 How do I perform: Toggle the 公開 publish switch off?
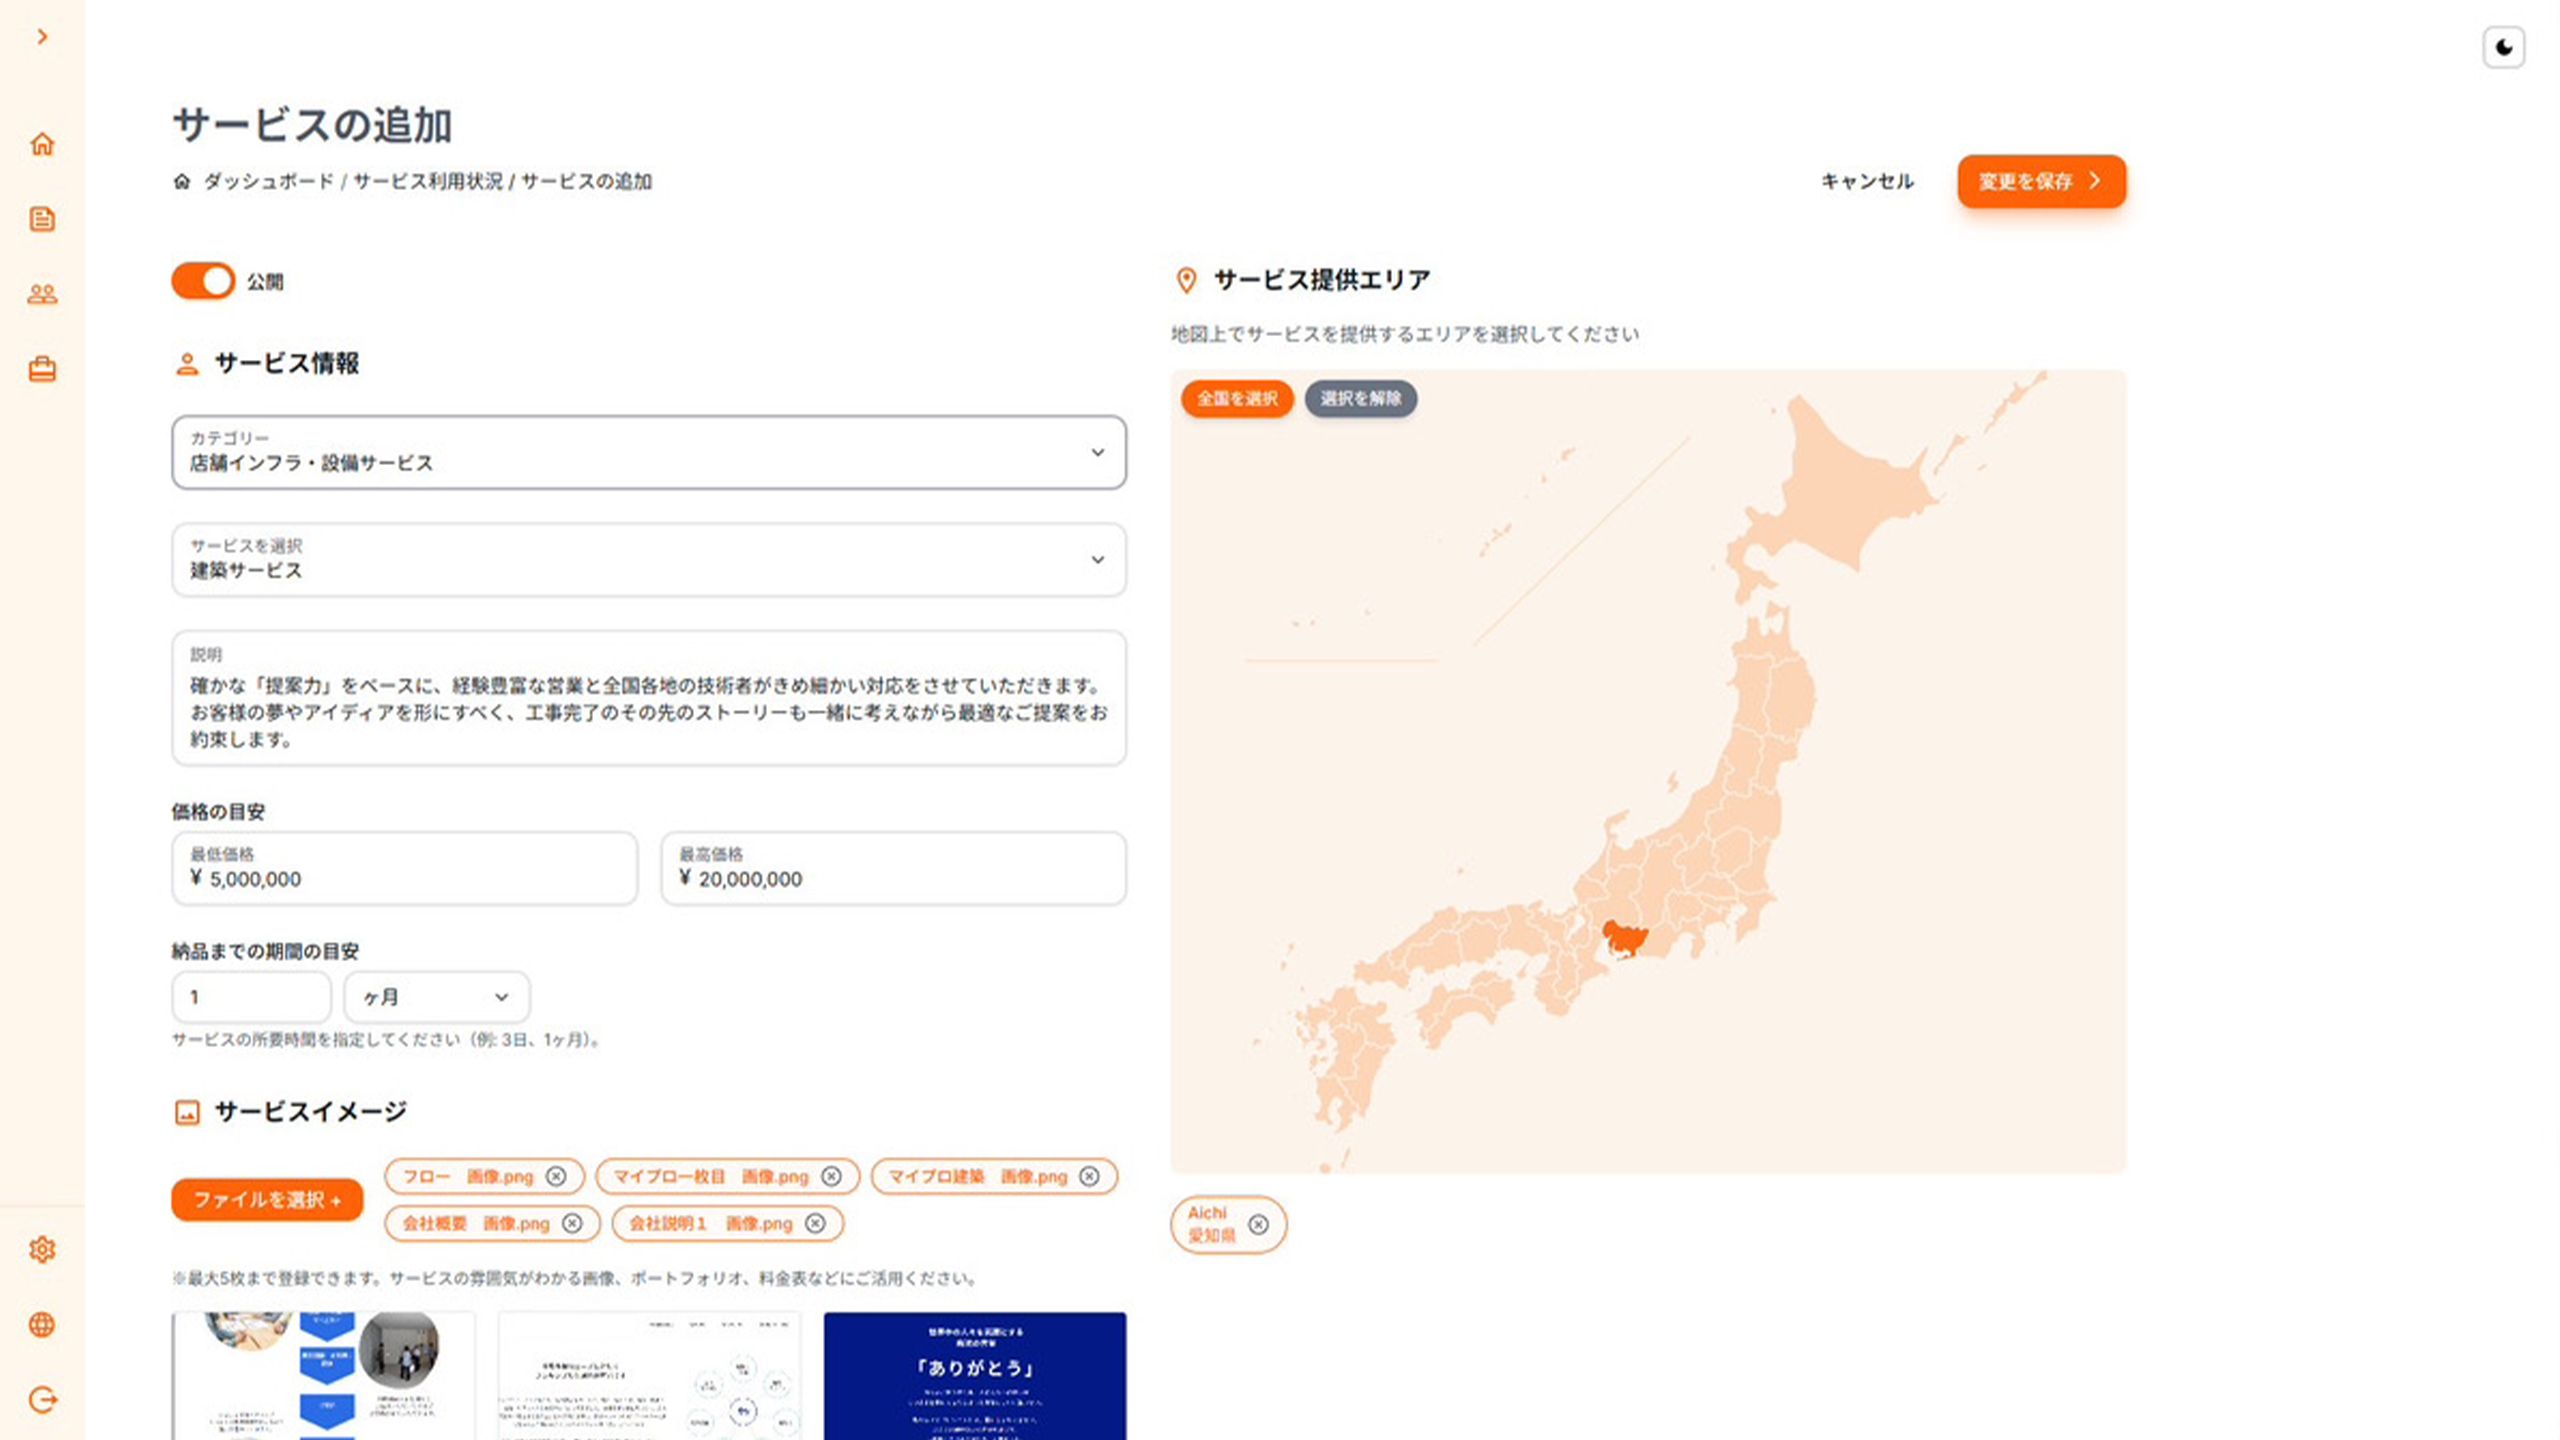click(203, 281)
